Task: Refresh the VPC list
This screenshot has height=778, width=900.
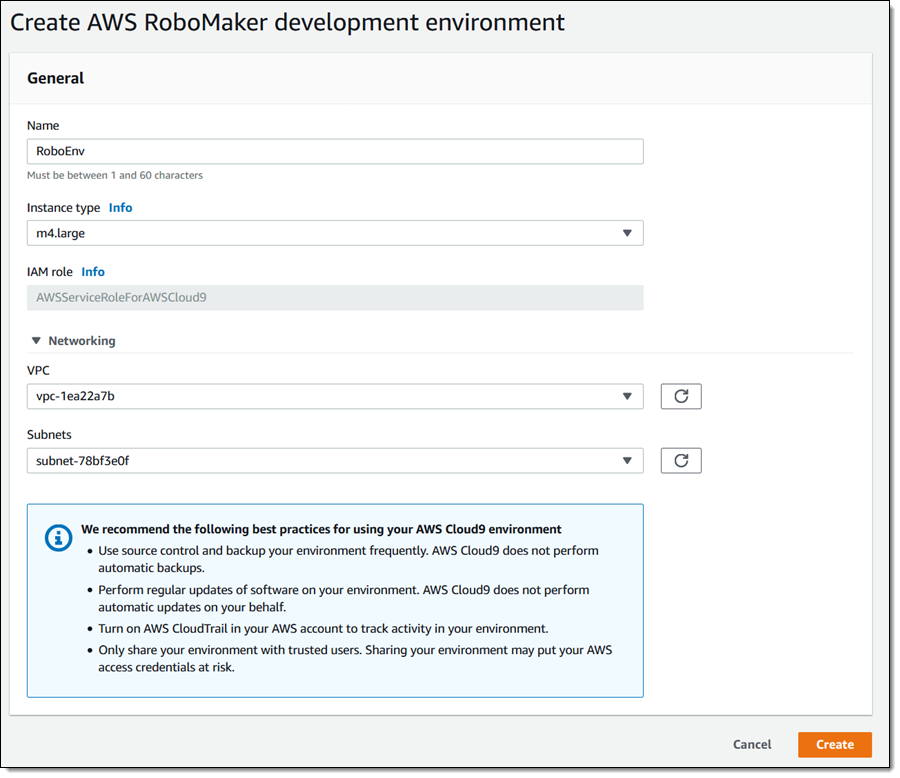Action: pyautogui.click(x=681, y=396)
